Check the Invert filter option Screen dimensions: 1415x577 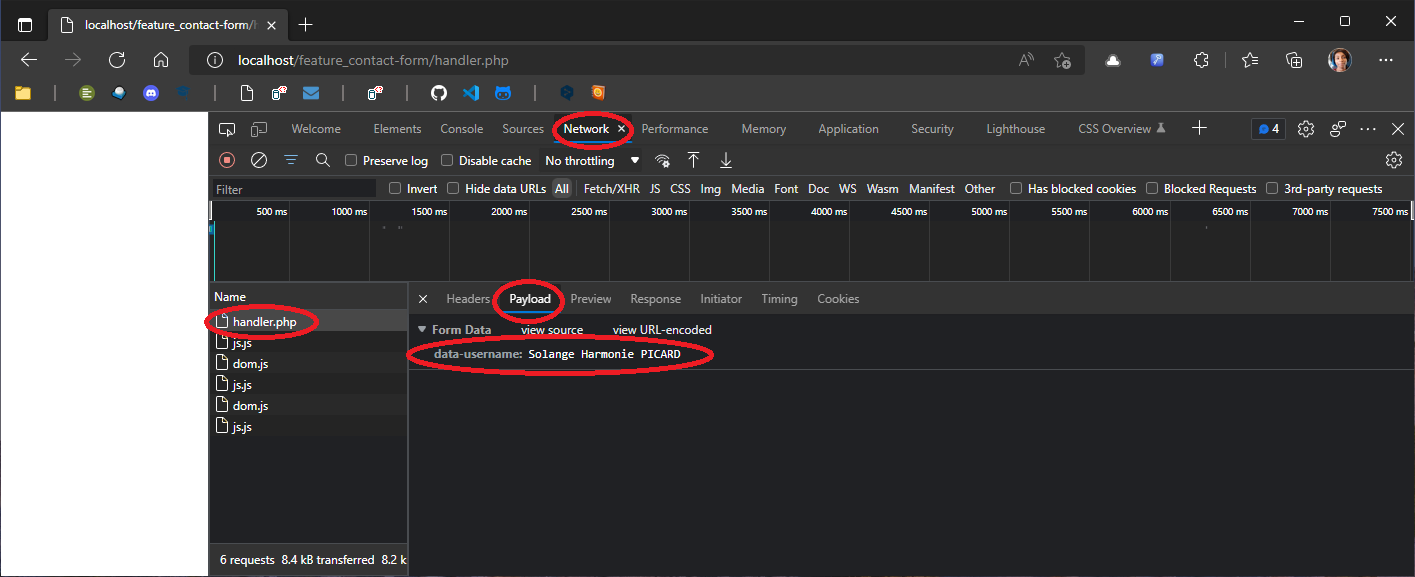(395, 189)
